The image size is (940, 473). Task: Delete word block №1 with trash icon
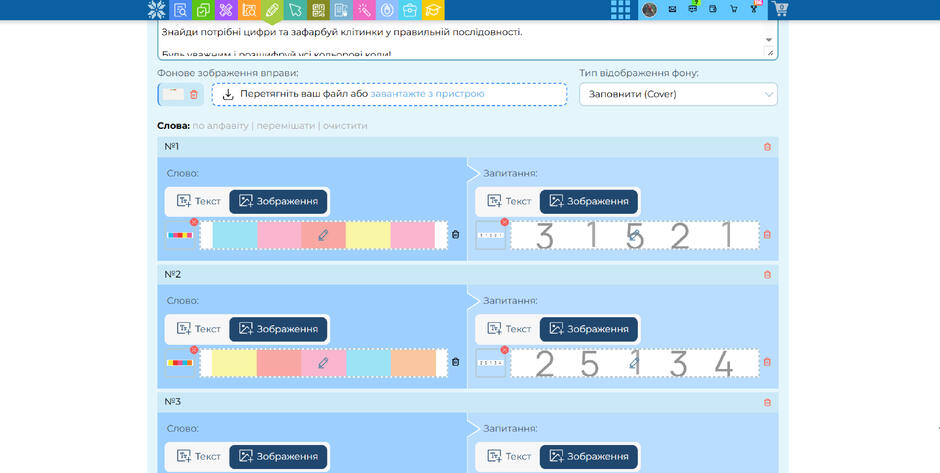[767, 147]
